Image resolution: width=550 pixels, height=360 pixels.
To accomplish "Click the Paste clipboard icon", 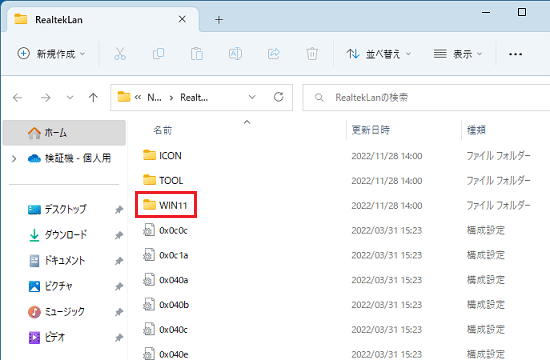I will [197, 54].
